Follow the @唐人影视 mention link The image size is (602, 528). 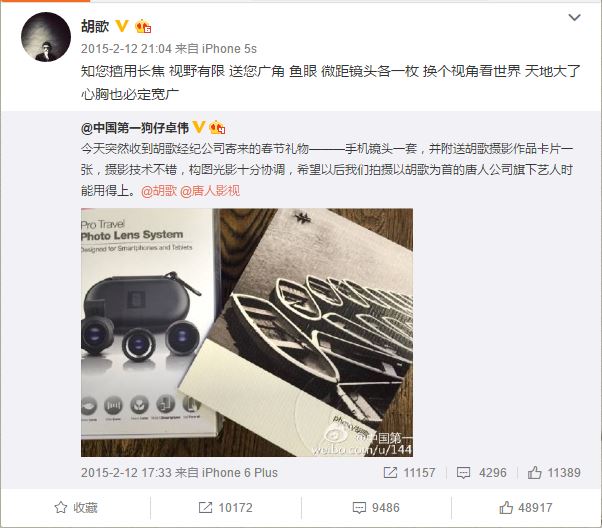(x=210, y=190)
